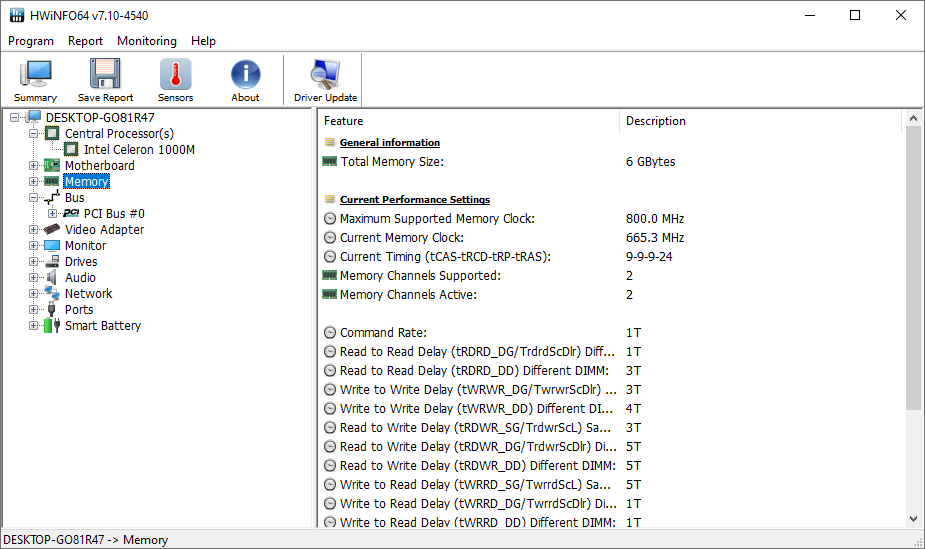Click the PCI Bus #0 icon
This screenshot has height=549, width=925.
click(71, 213)
